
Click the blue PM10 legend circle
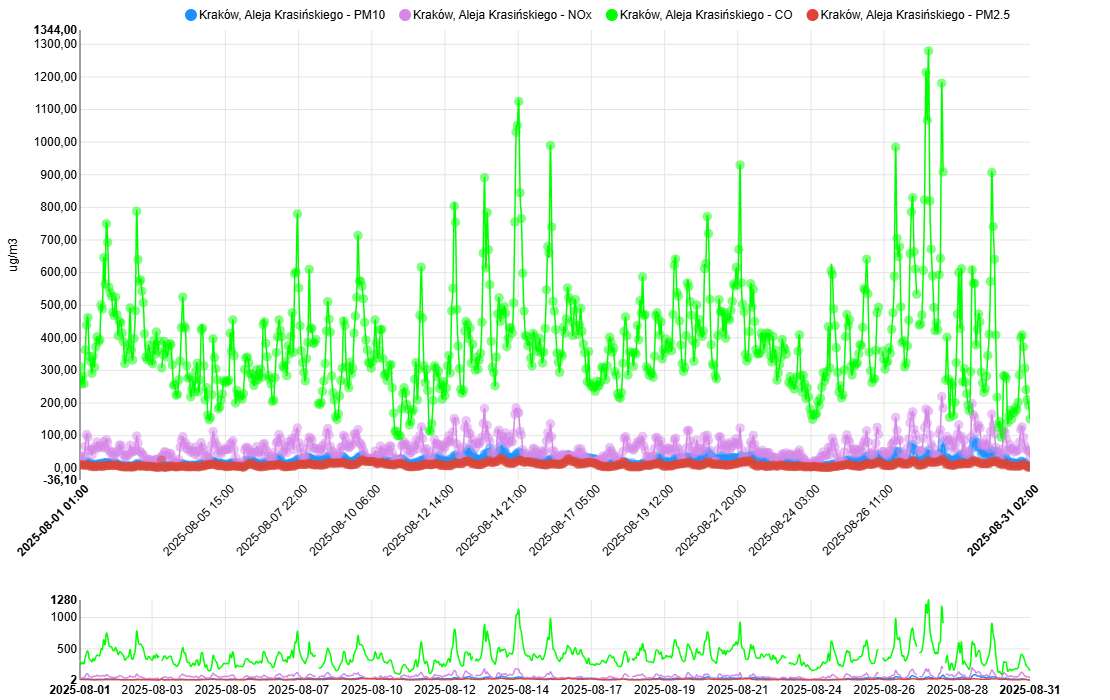coord(190,15)
